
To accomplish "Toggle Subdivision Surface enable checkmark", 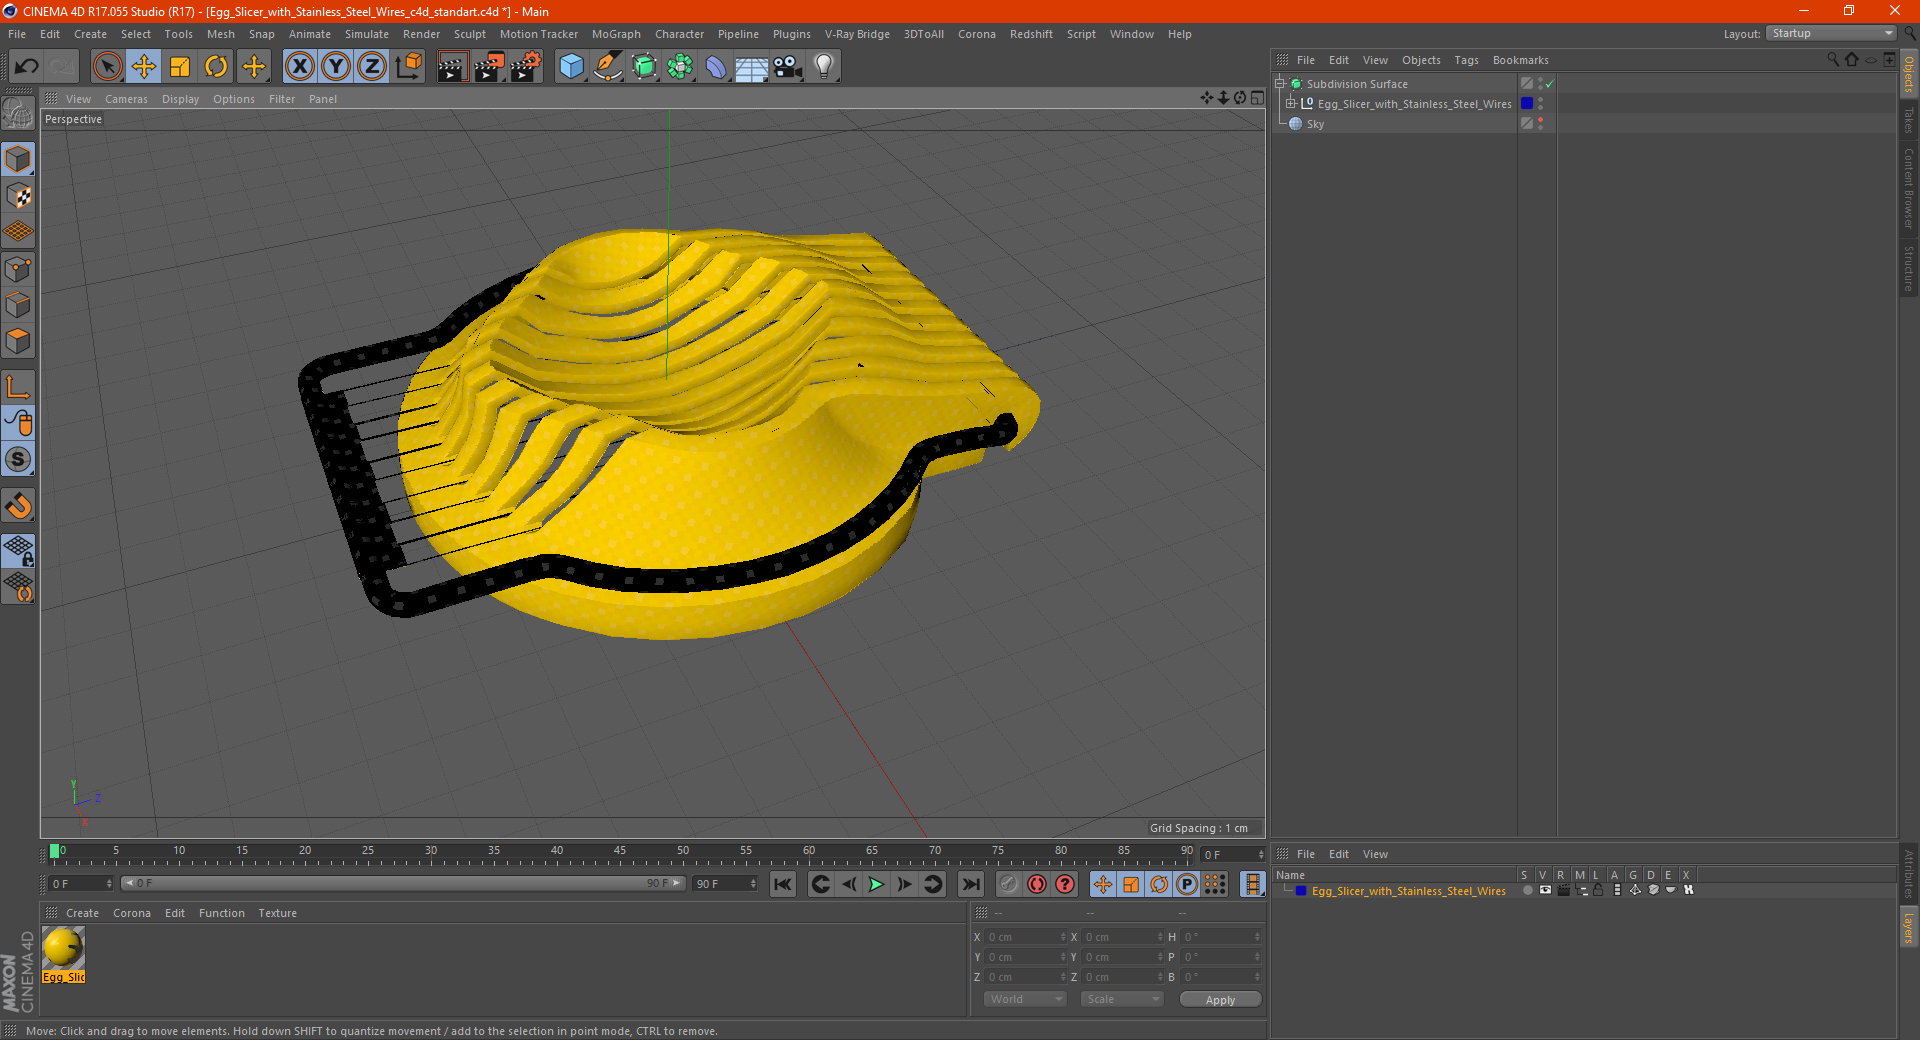I will click(1549, 84).
